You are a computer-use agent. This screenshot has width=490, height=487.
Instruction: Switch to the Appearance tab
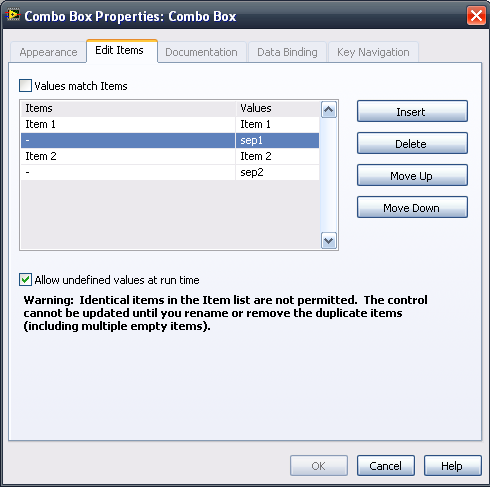(x=48, y=52)
